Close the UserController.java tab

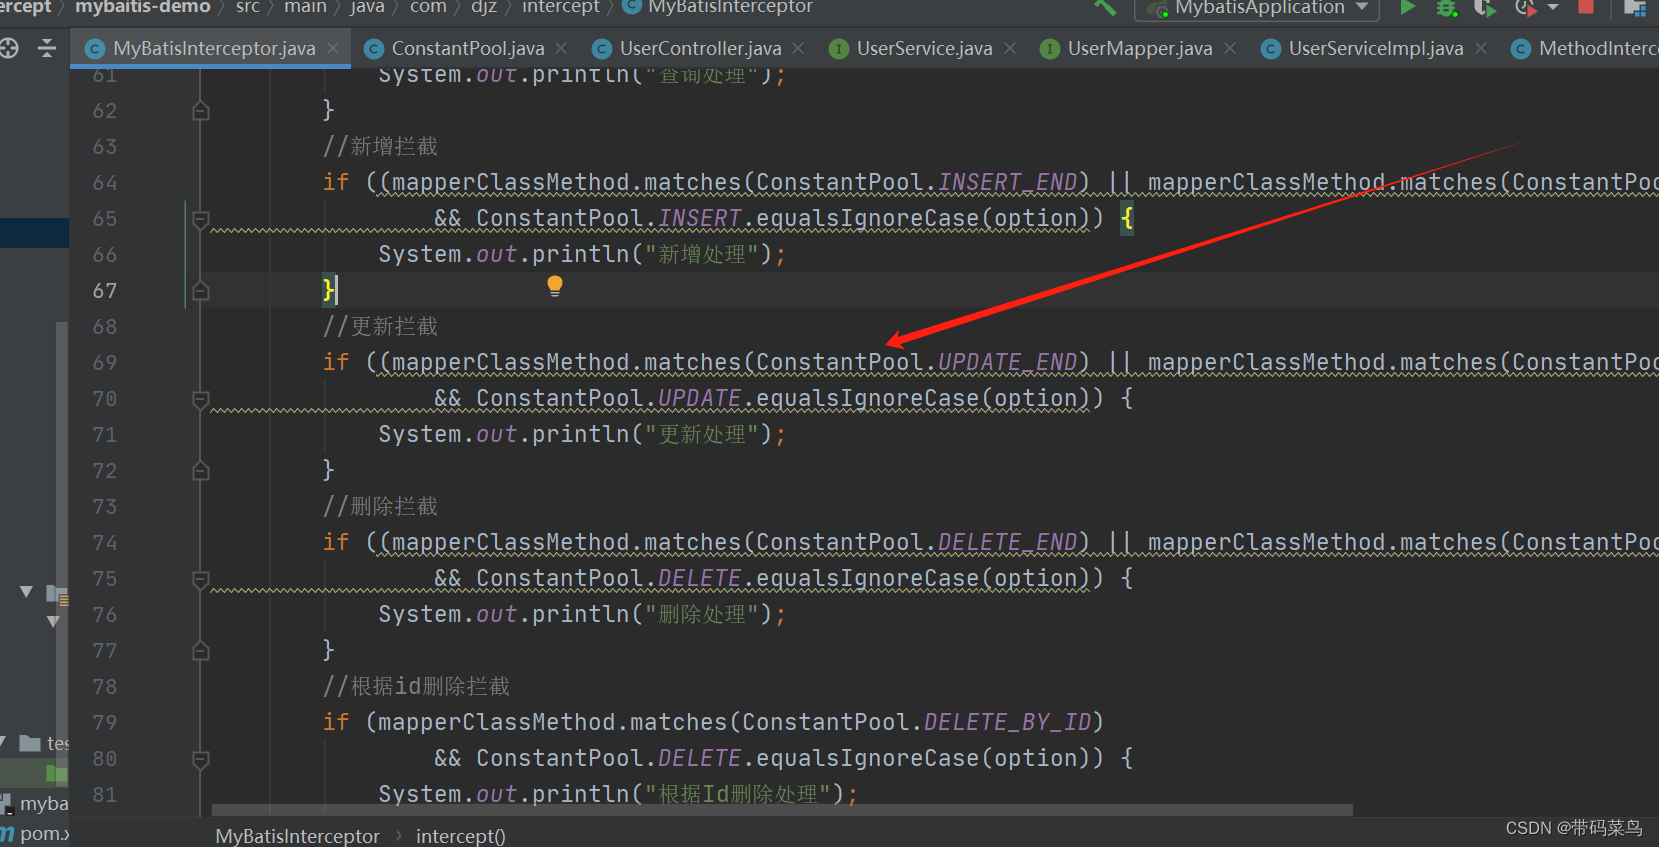coord(798,48)
